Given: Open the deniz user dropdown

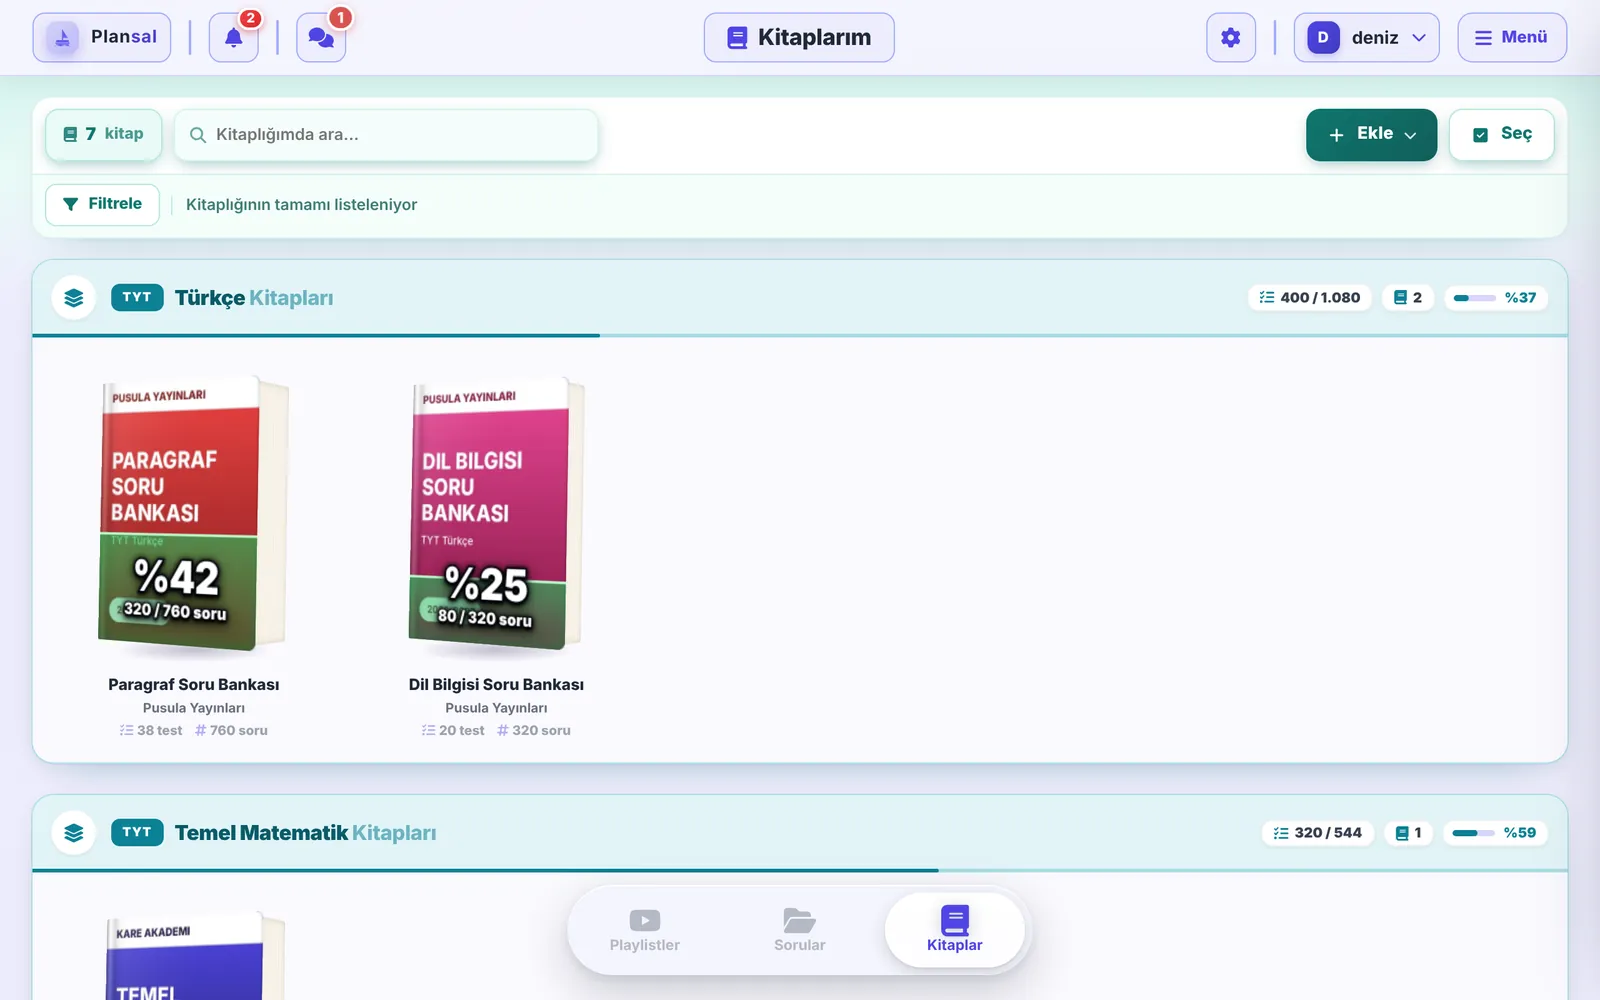Looking at the screenshot, I should pyautogui.click(x=1366, y=38).
